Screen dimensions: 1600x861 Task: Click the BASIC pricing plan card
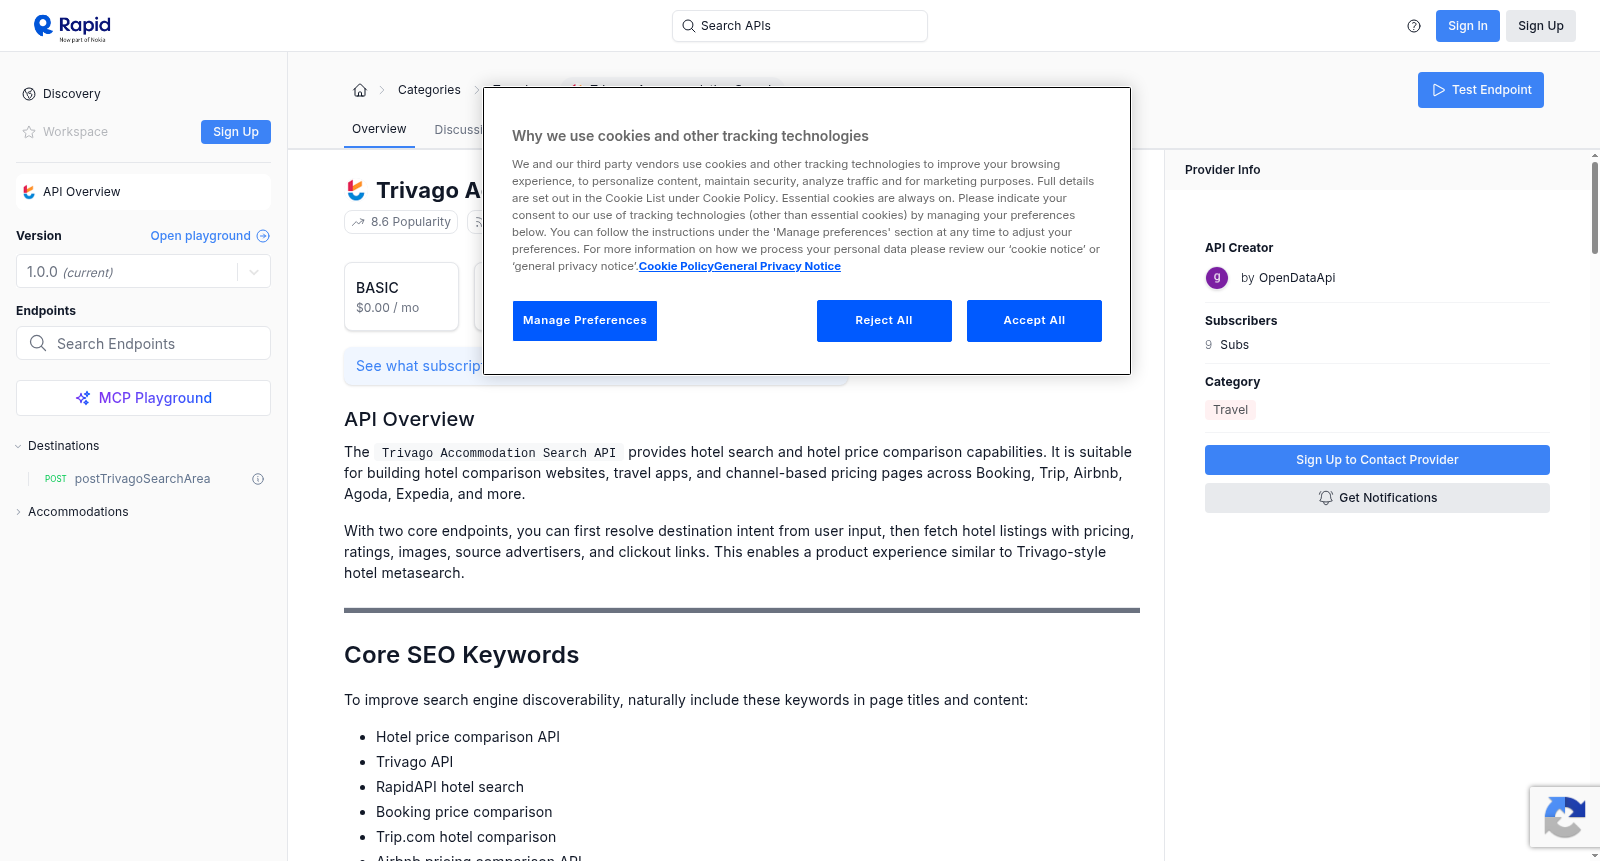(401, 297)
